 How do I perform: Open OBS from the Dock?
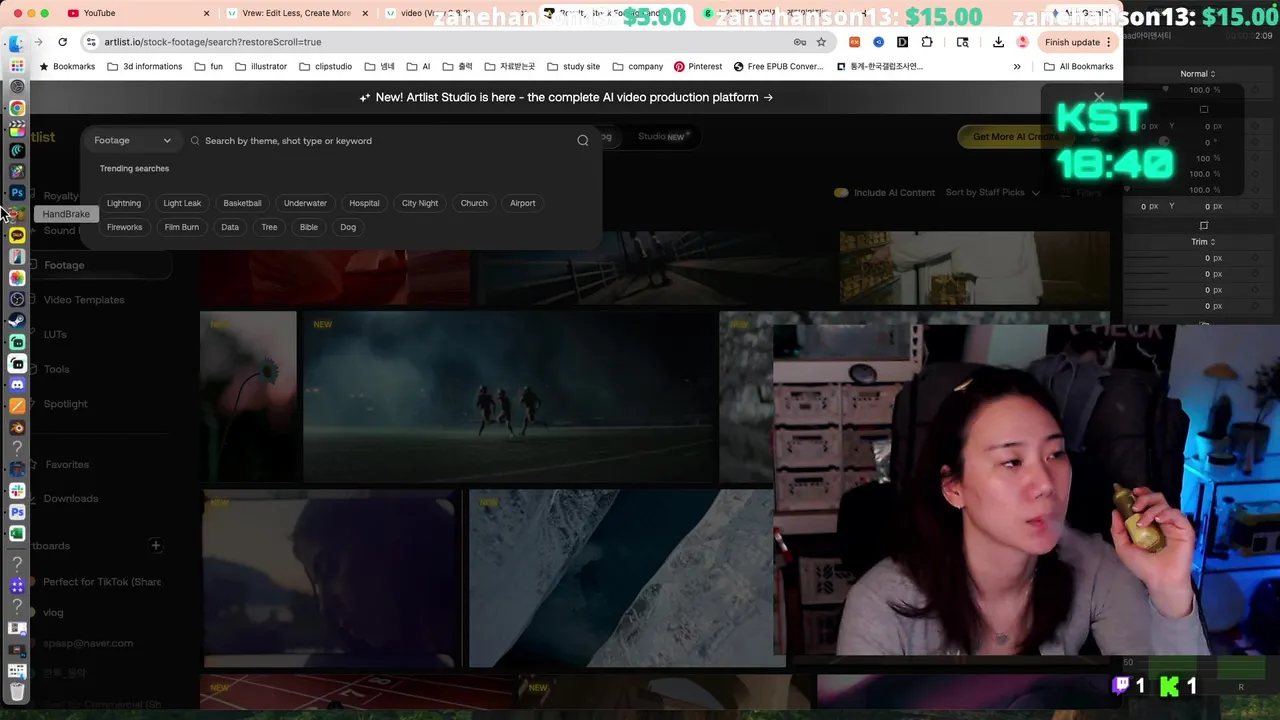coord(17,299)
